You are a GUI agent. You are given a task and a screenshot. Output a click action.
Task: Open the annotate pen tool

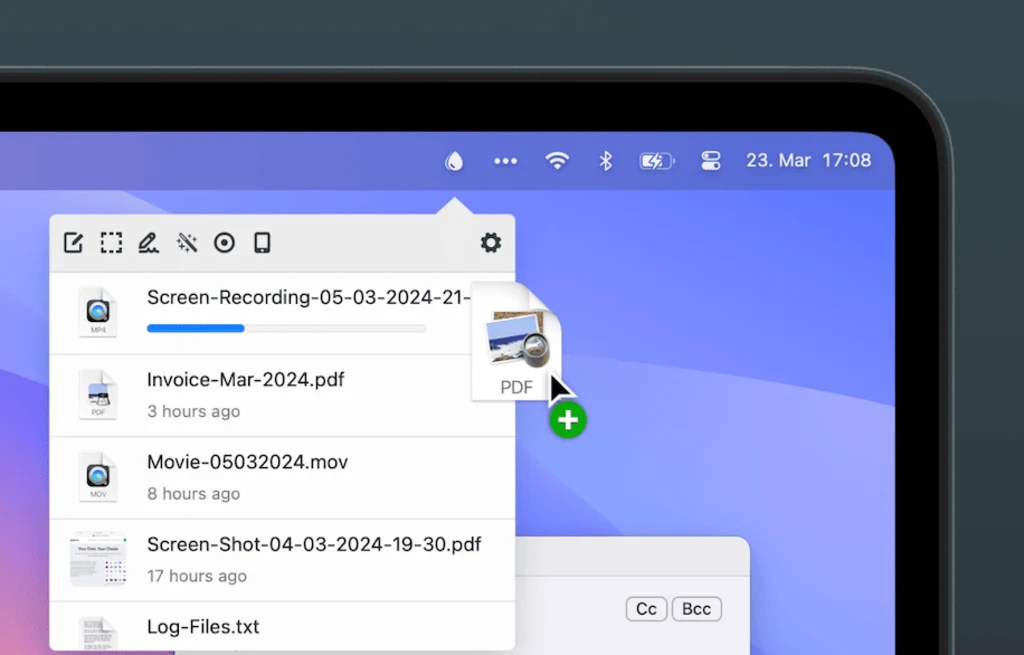coord(149,243)
